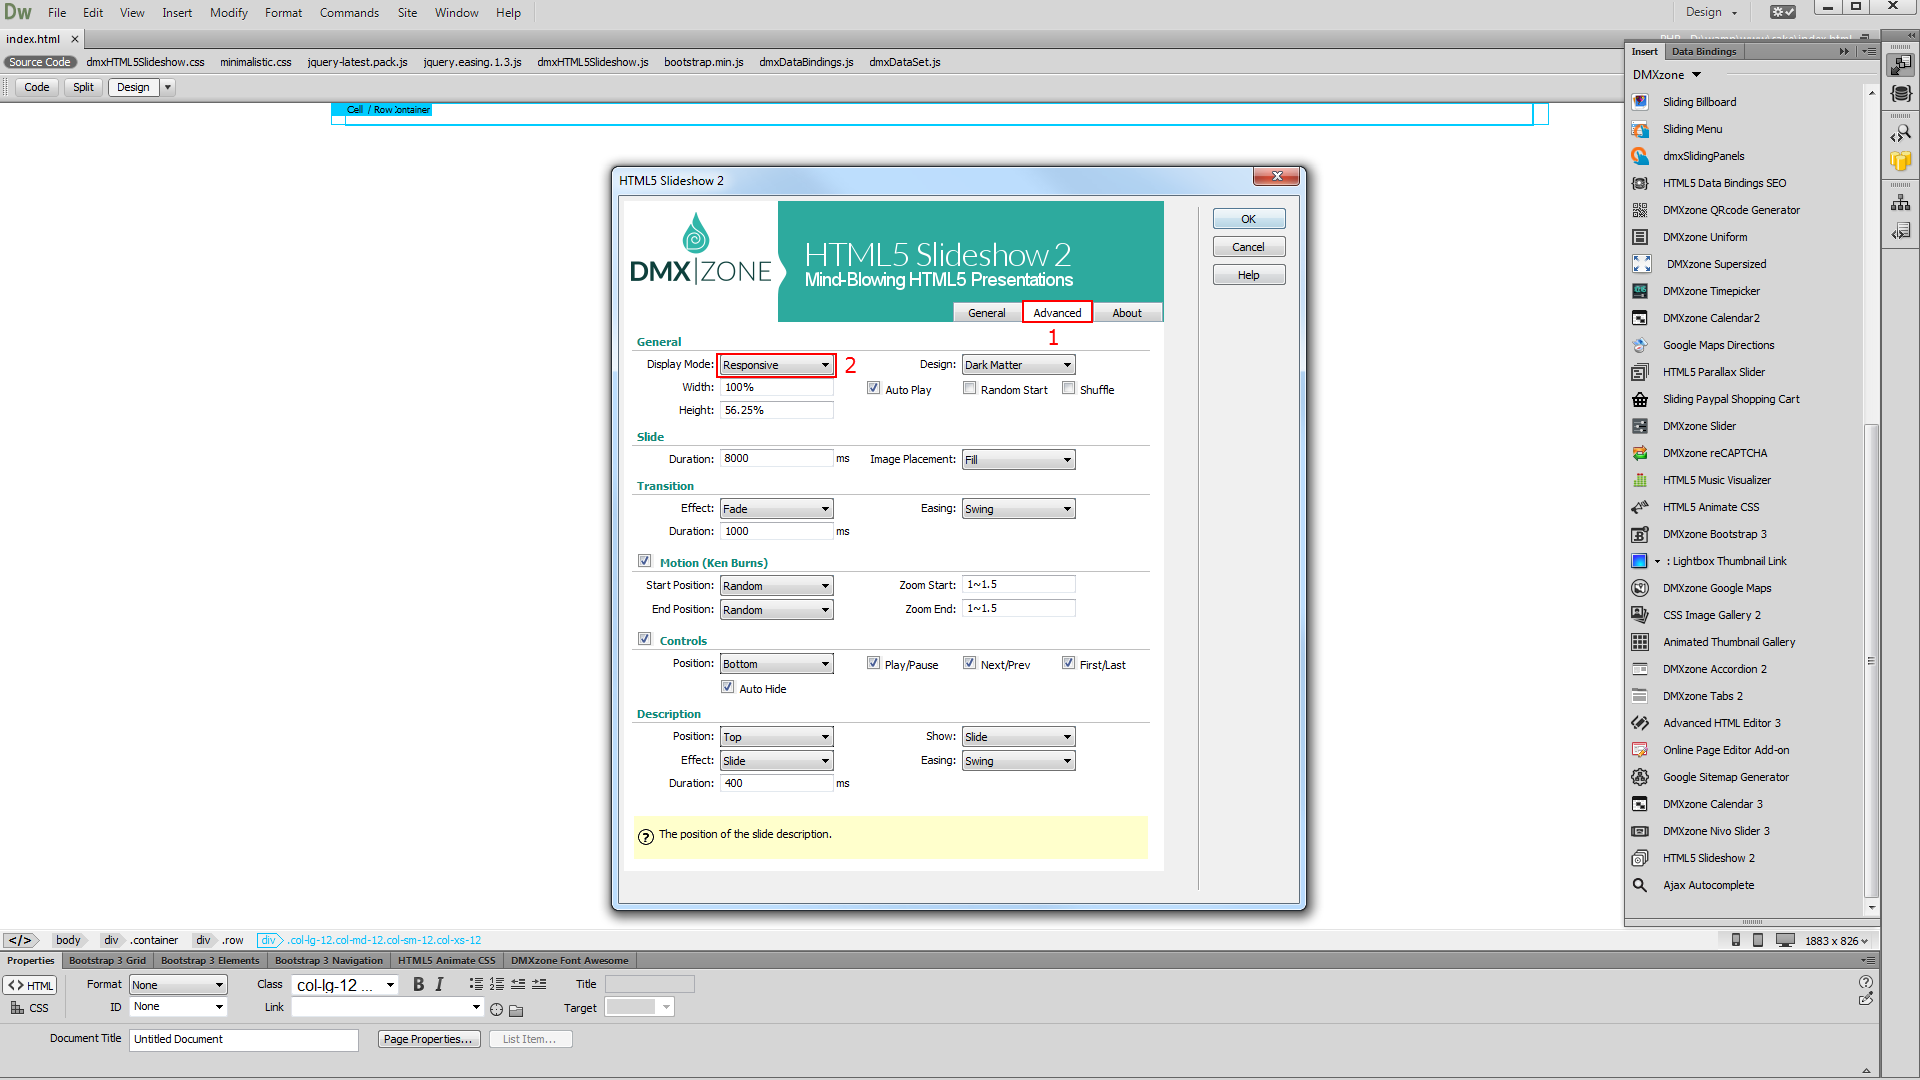Screen dimensions: 1920x1080
Task: Toggle the Play/Pause checkbox
Action: click(x=873, y=663)
